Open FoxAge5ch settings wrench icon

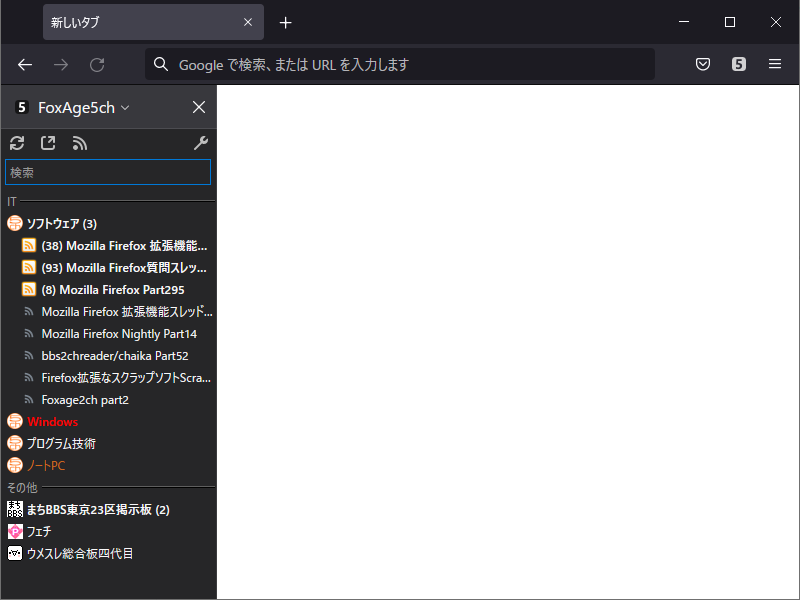click(x=201, y=143)
